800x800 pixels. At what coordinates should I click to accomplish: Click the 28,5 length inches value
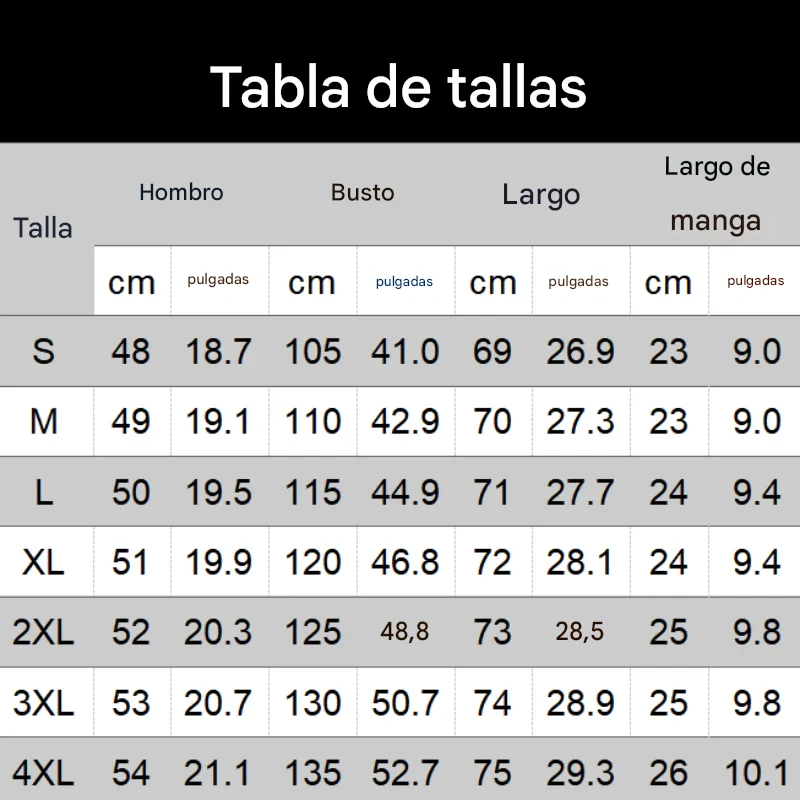580,632
